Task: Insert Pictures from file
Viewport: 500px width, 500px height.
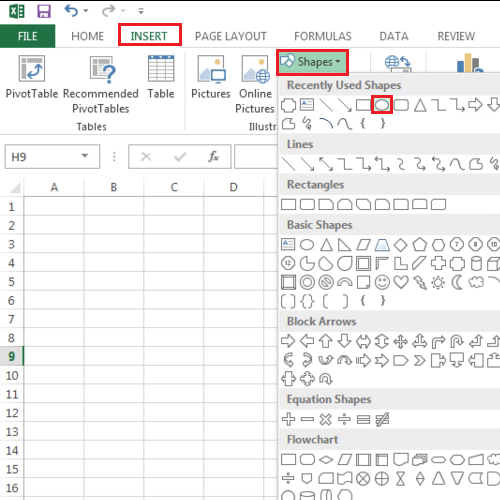Action: point(211,77)
